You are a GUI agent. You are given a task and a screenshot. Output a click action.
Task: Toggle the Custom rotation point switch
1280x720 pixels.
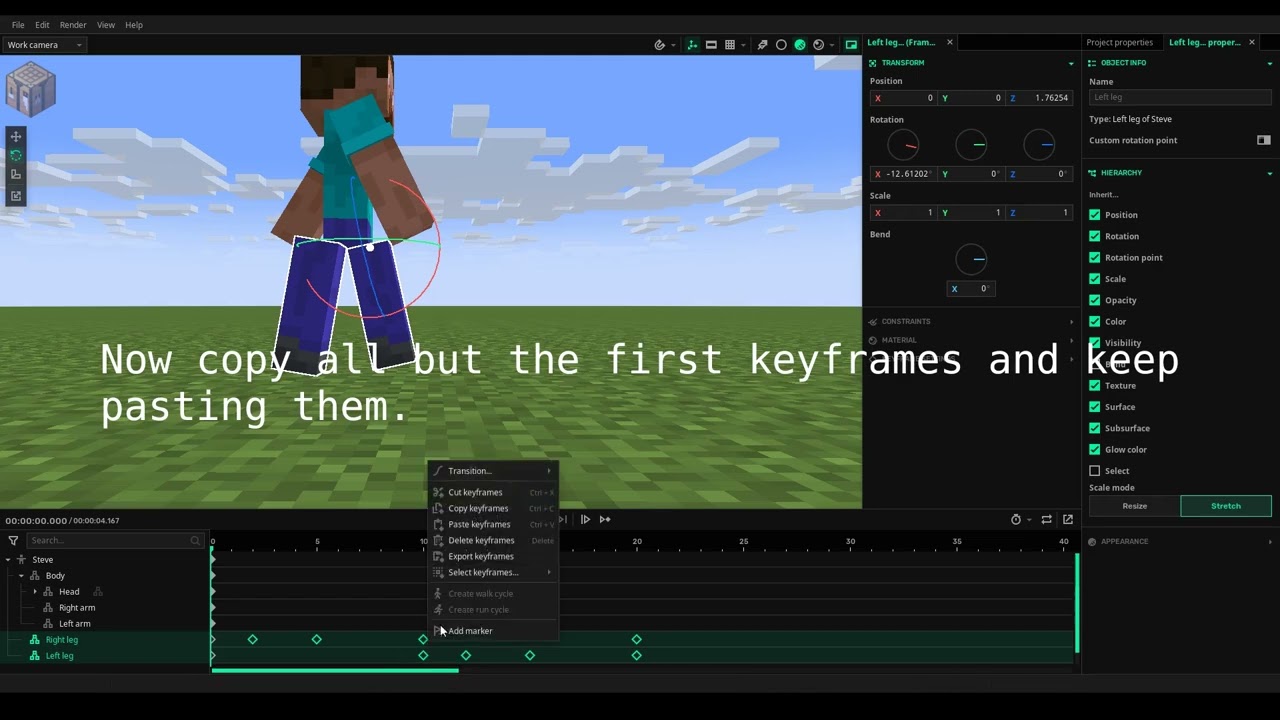pos(1263,140)
